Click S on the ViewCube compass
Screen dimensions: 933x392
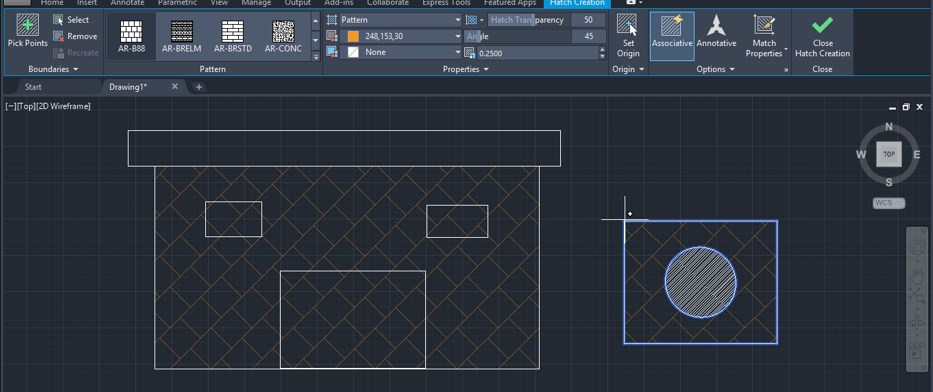click(x=889, y=182)
